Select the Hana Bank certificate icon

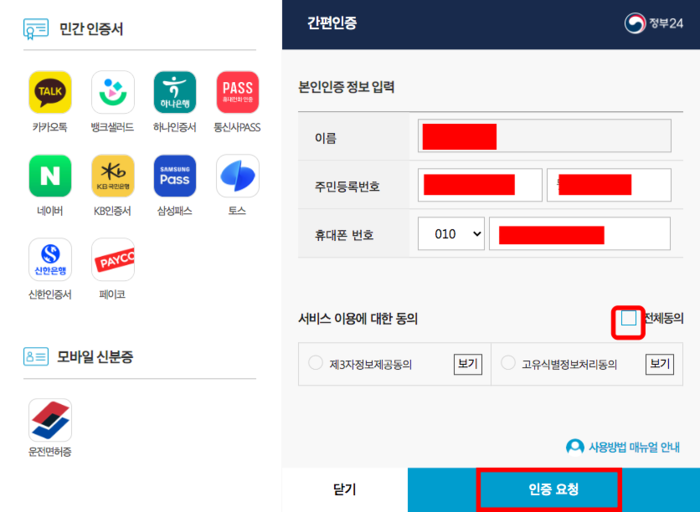tap(175, 92)
